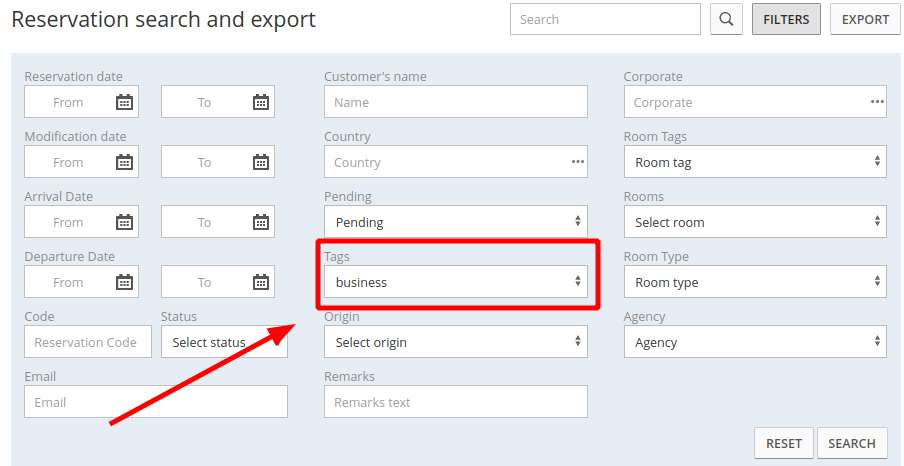This screenshot has height=466, width=904.
Task: Open Modification date From calendar icon
Action: click(x=125, y=162)
